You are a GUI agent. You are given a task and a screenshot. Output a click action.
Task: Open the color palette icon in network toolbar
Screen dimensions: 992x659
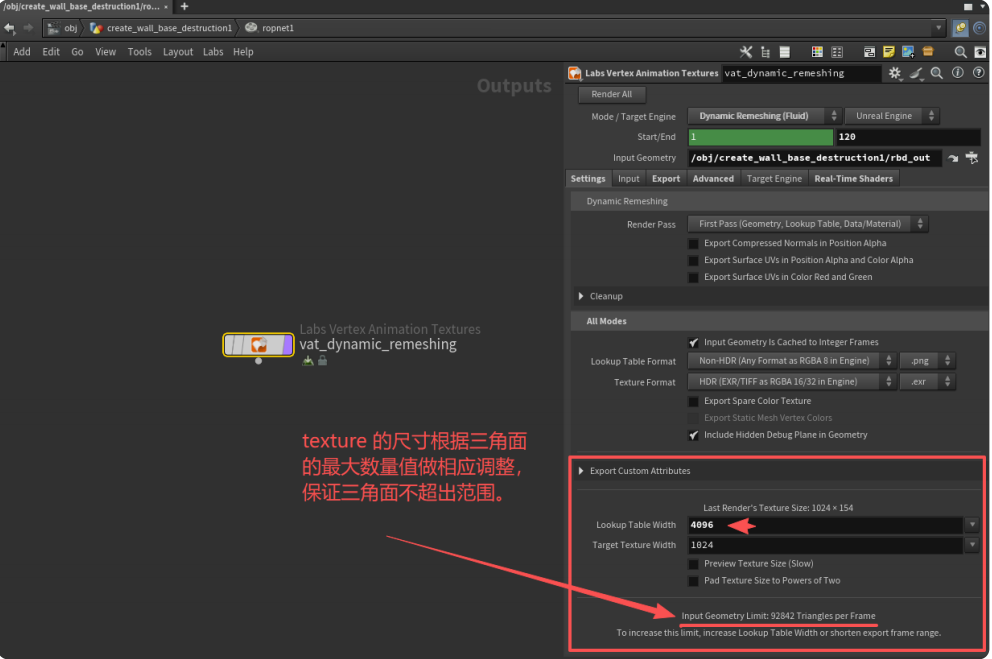tap(817, 52)
